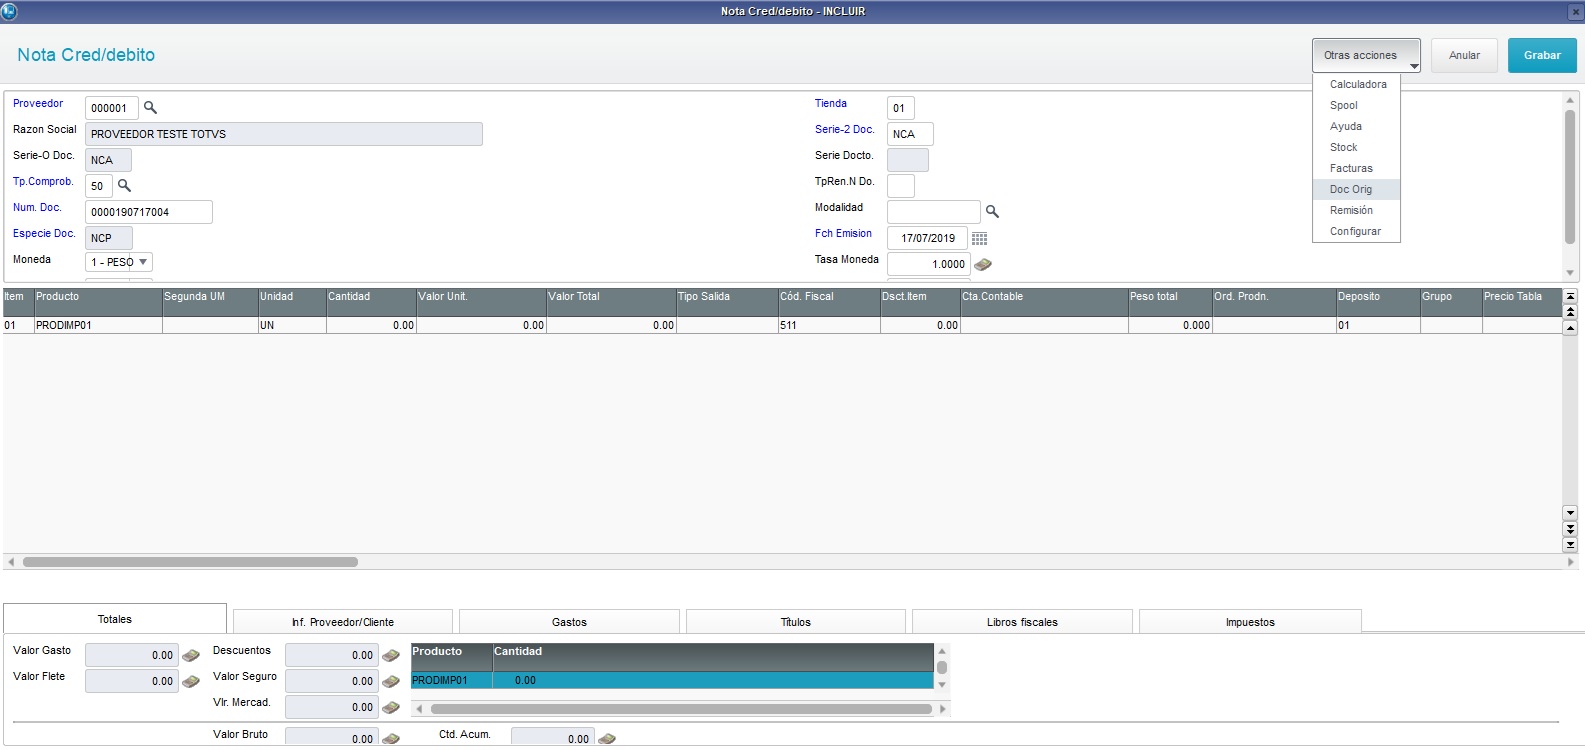The image size is (1585, 750).
Task: Open Proveedor lookup magnifier icon
Action: 150,107
